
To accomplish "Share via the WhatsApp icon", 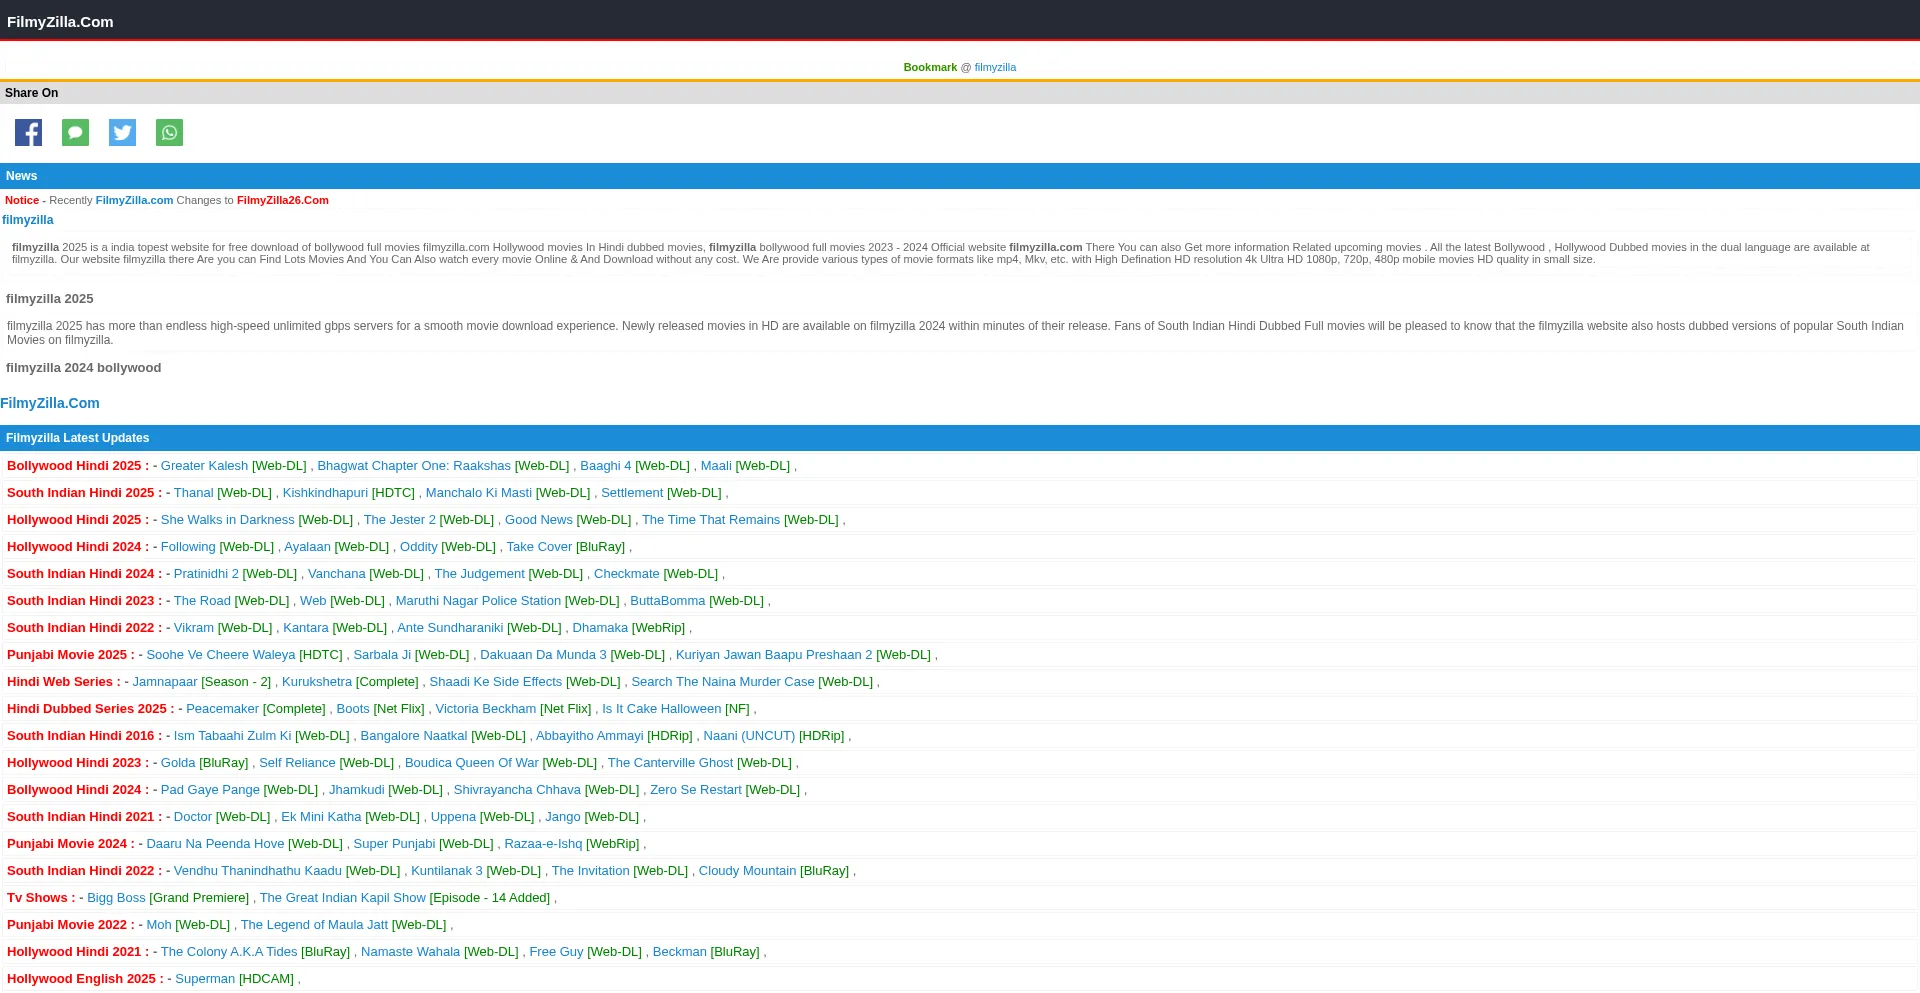I will (169, 133).
